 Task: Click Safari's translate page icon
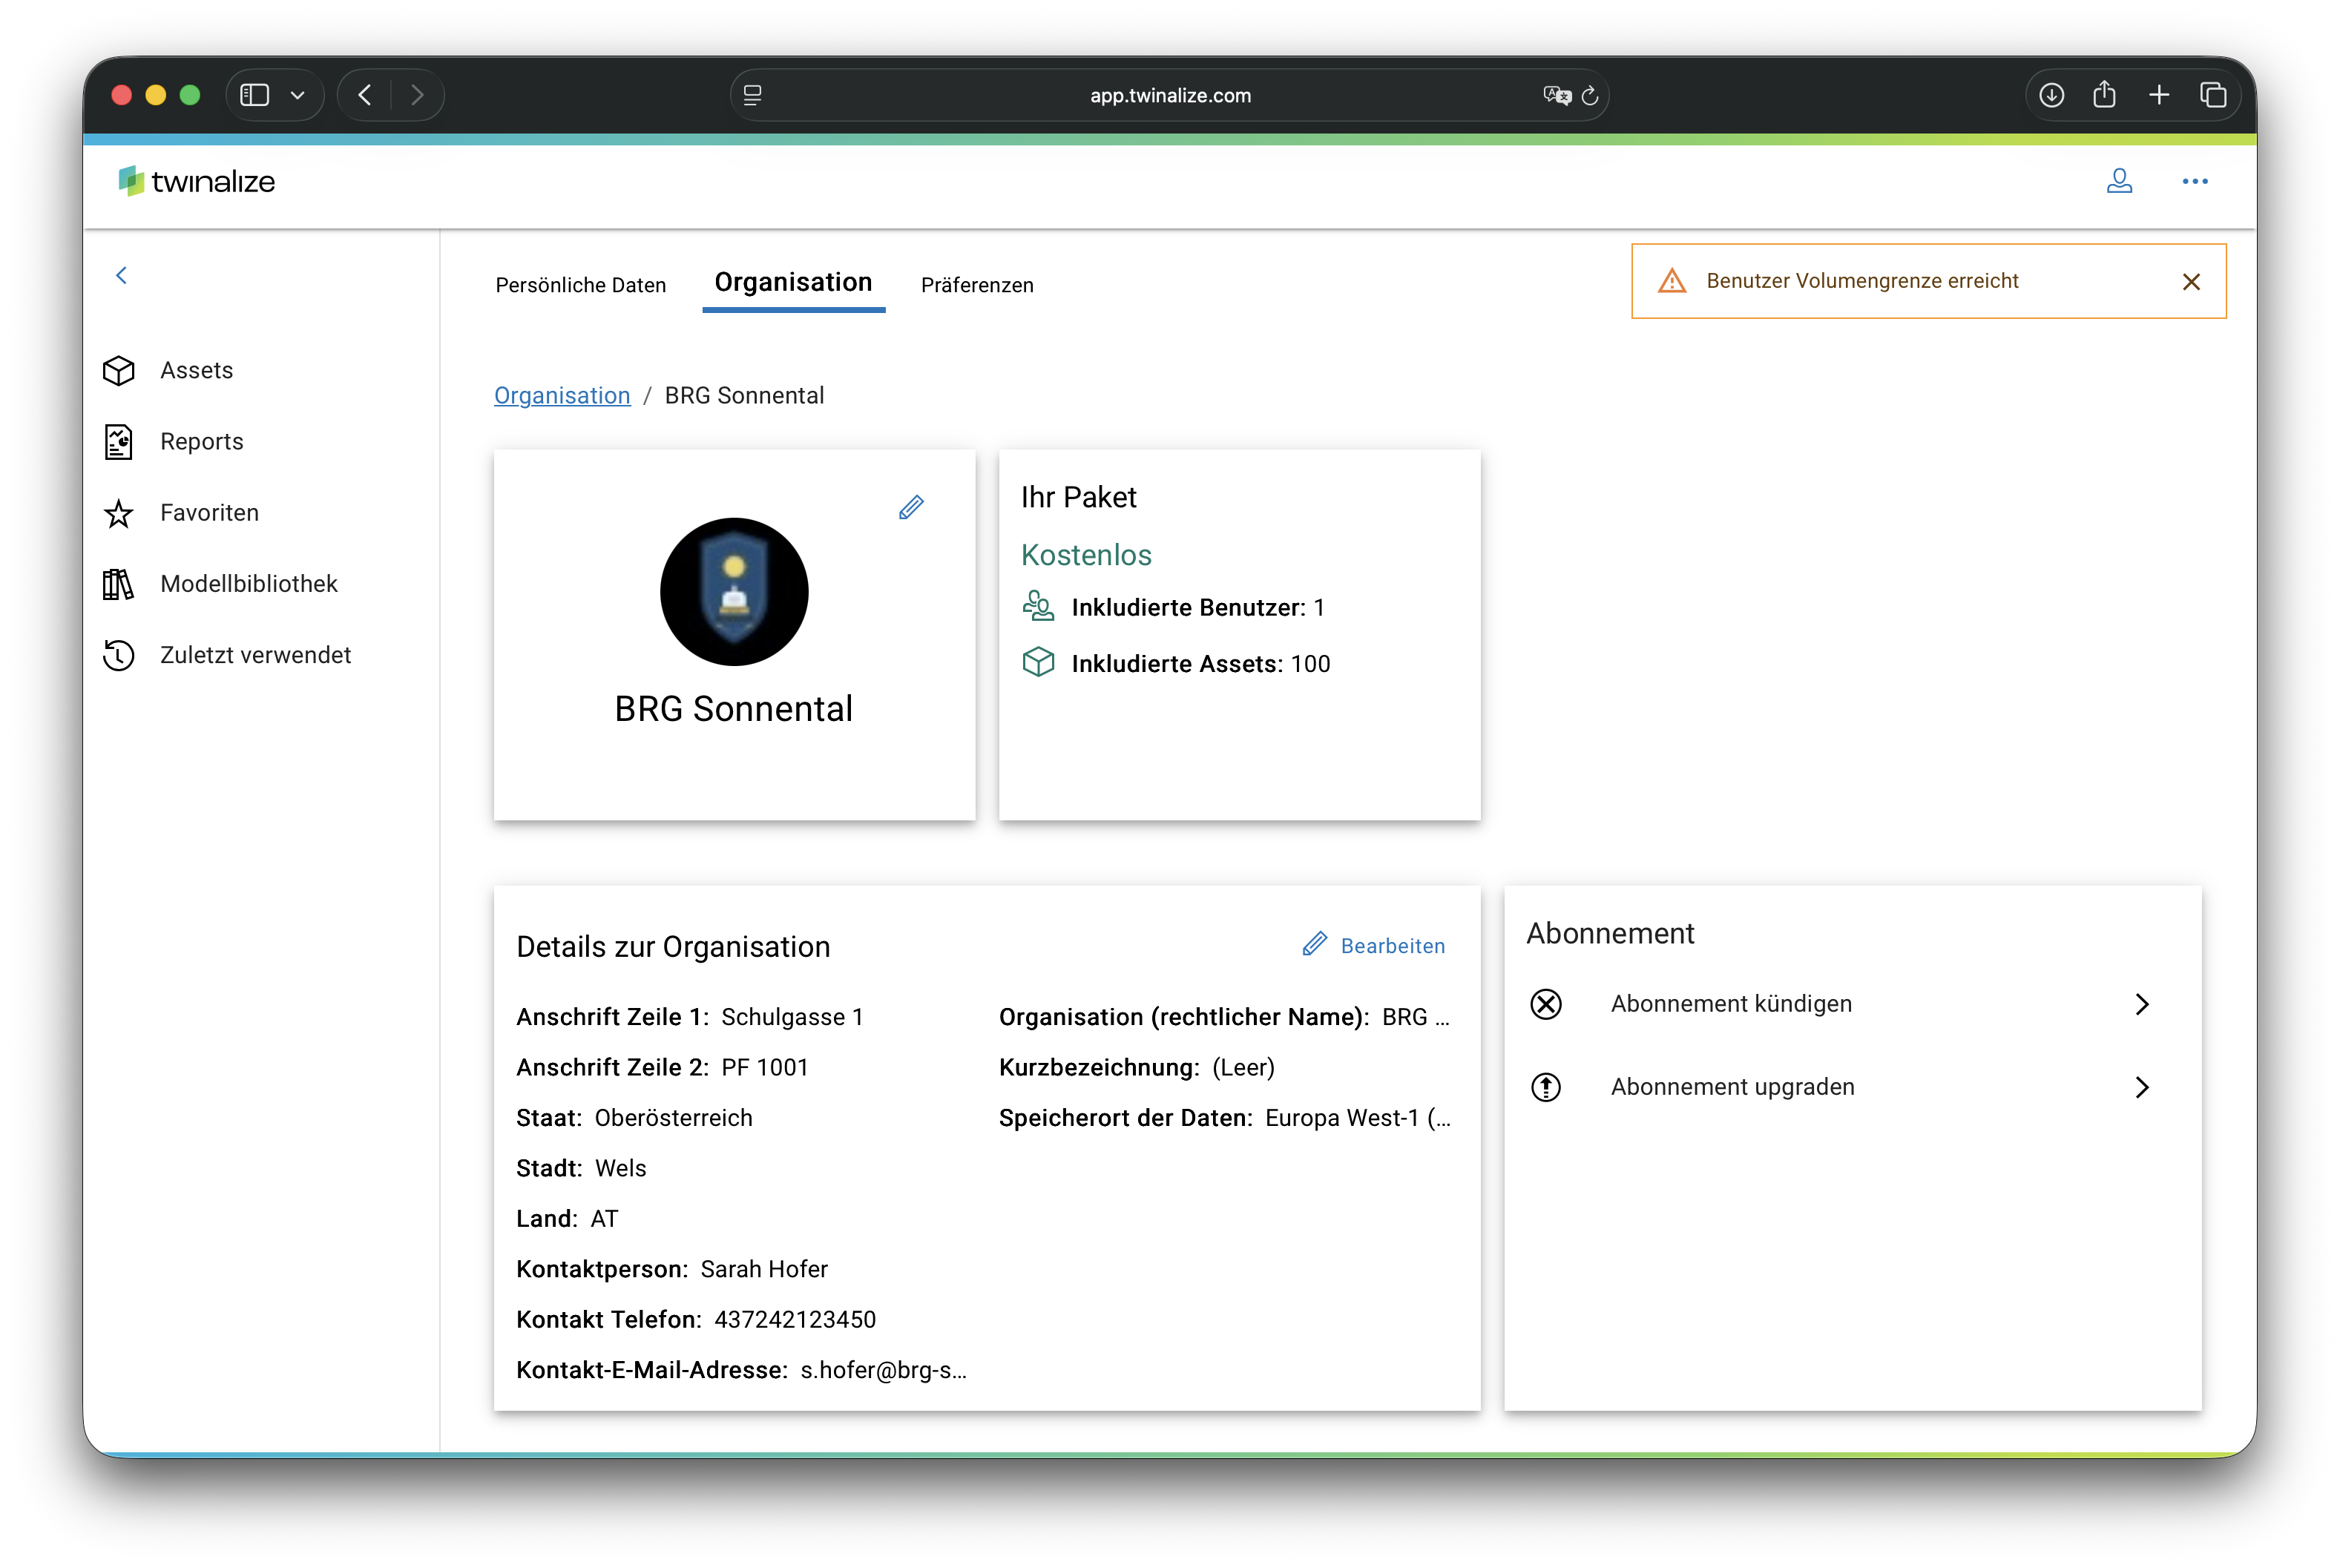click(x=1556, y=96)
